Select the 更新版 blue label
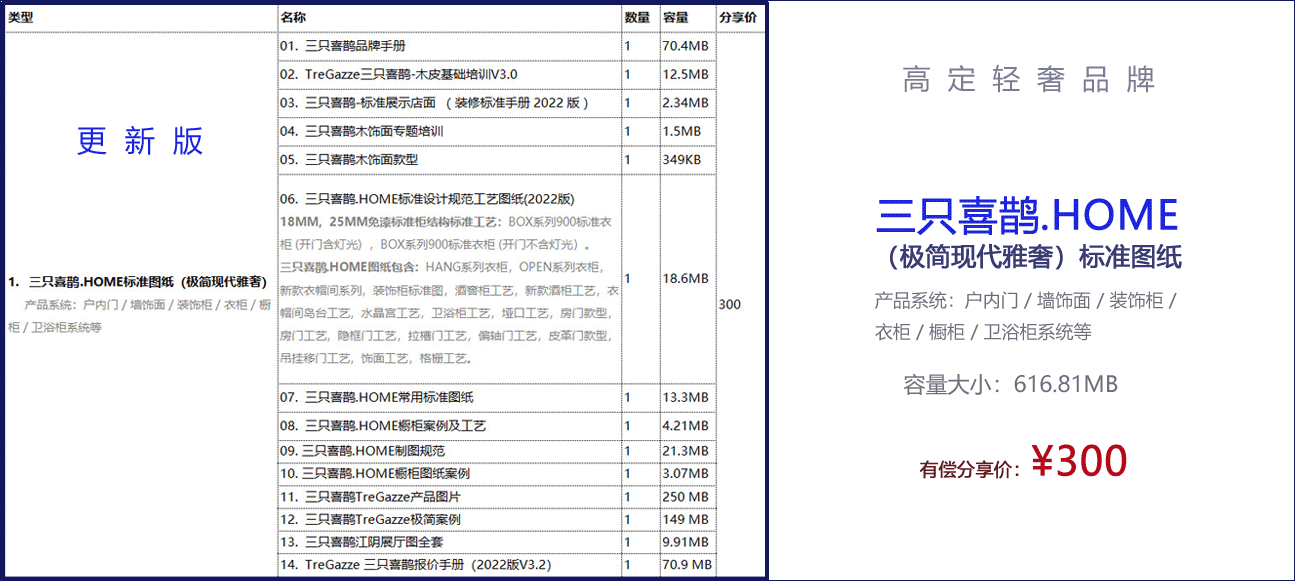The width and height of the screenshot is (1295, 581). coord(140,141)
